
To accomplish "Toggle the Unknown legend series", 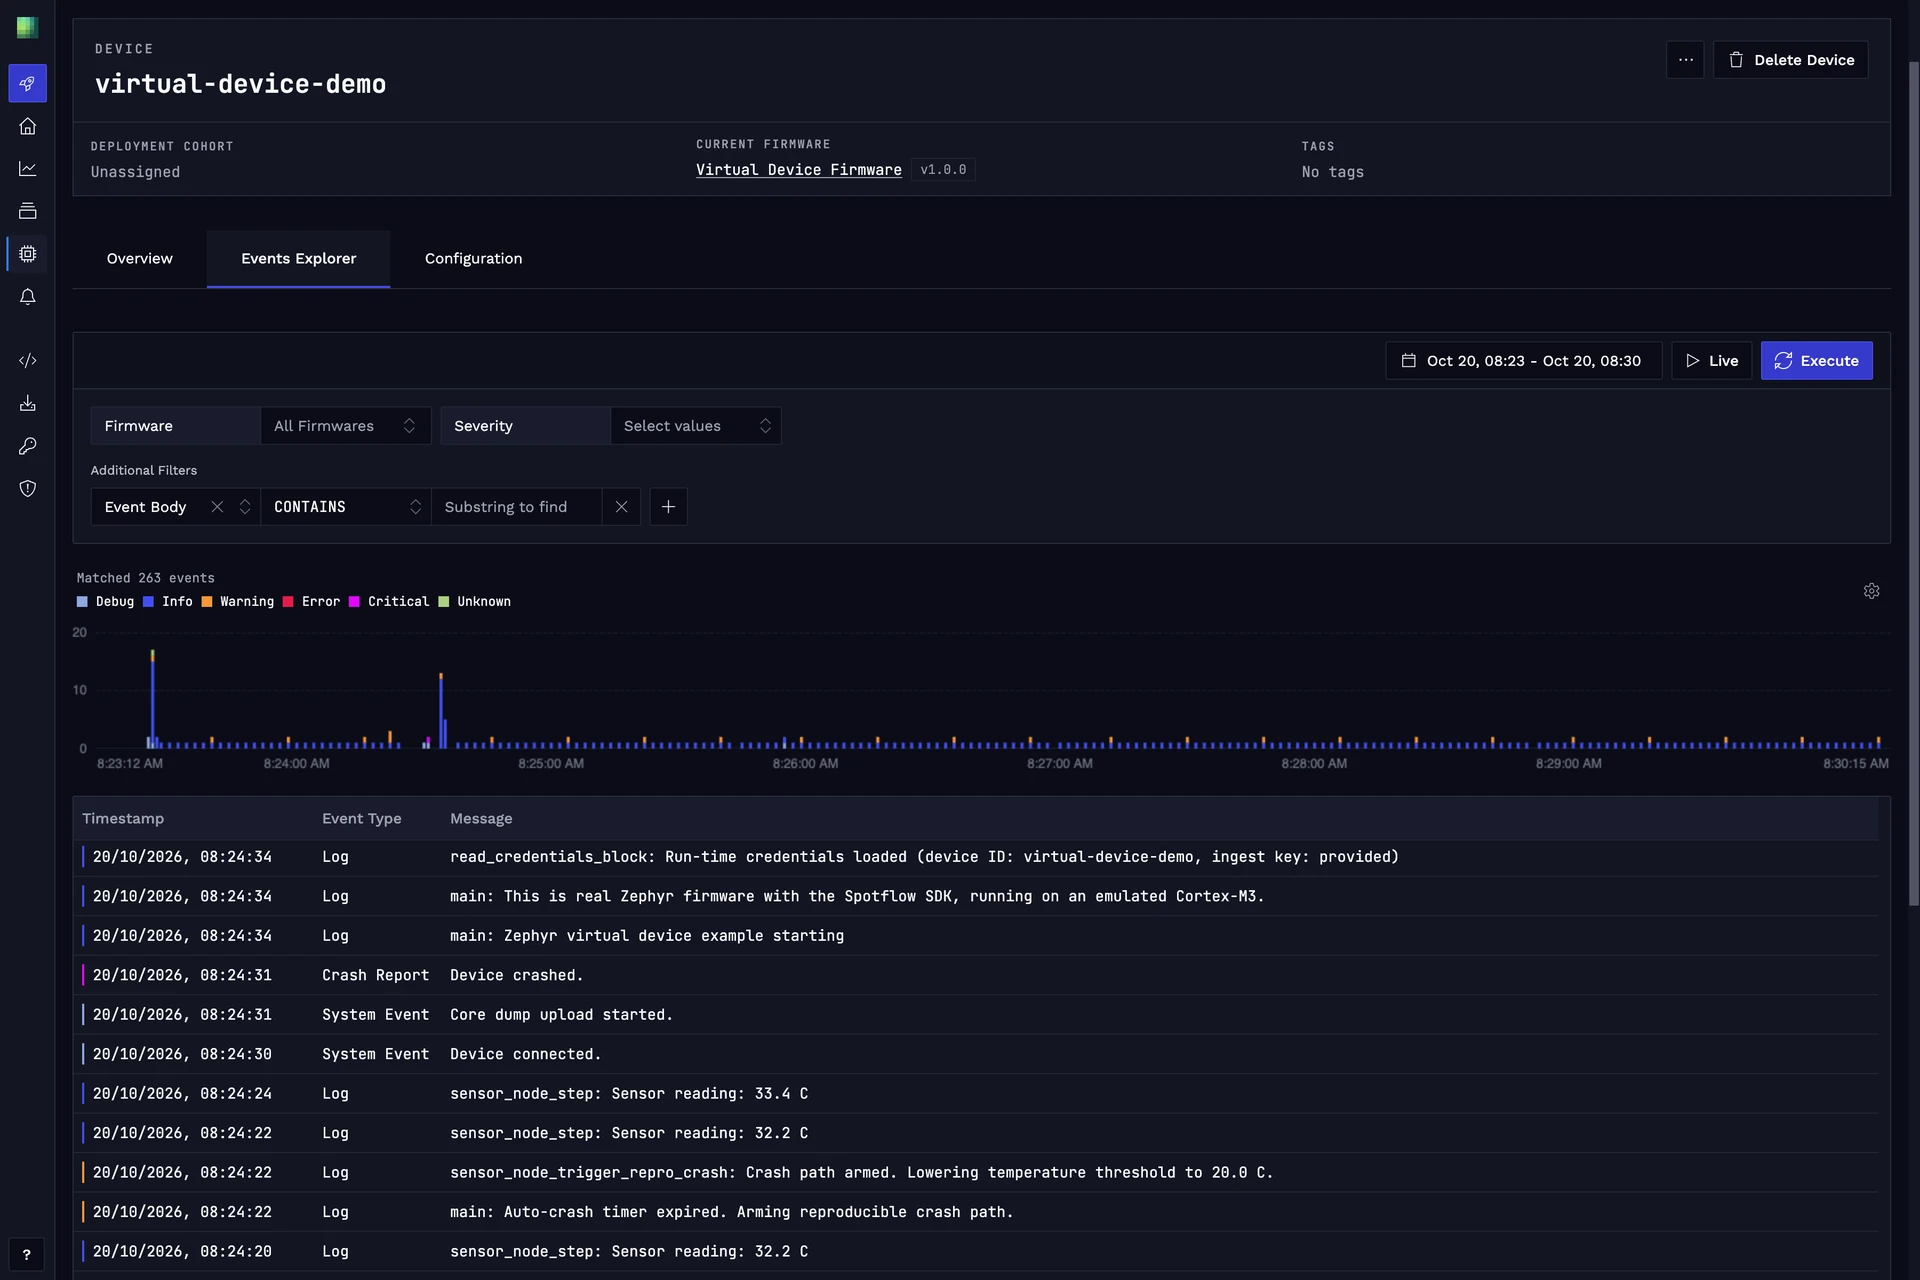I will [475, 602].
